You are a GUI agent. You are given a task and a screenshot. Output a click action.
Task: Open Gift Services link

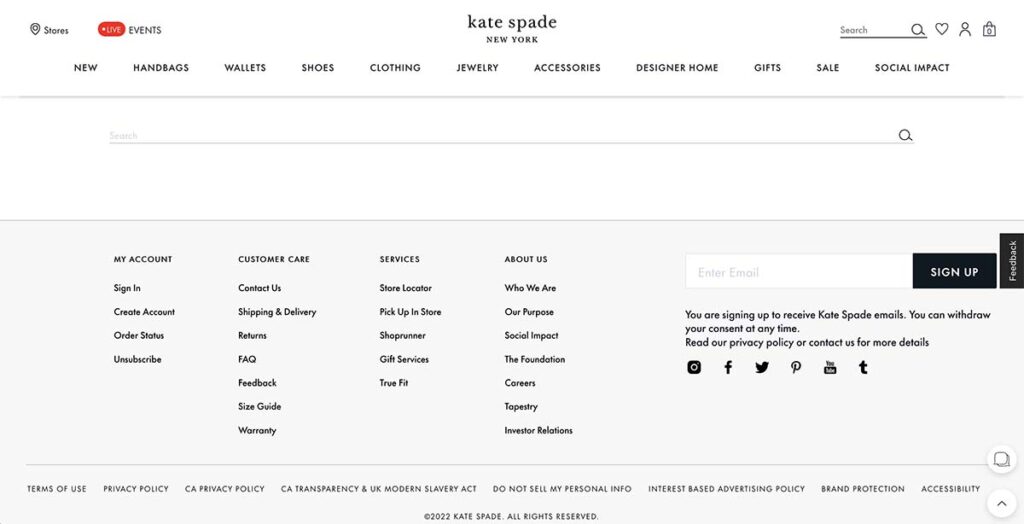tap(404, 359)
